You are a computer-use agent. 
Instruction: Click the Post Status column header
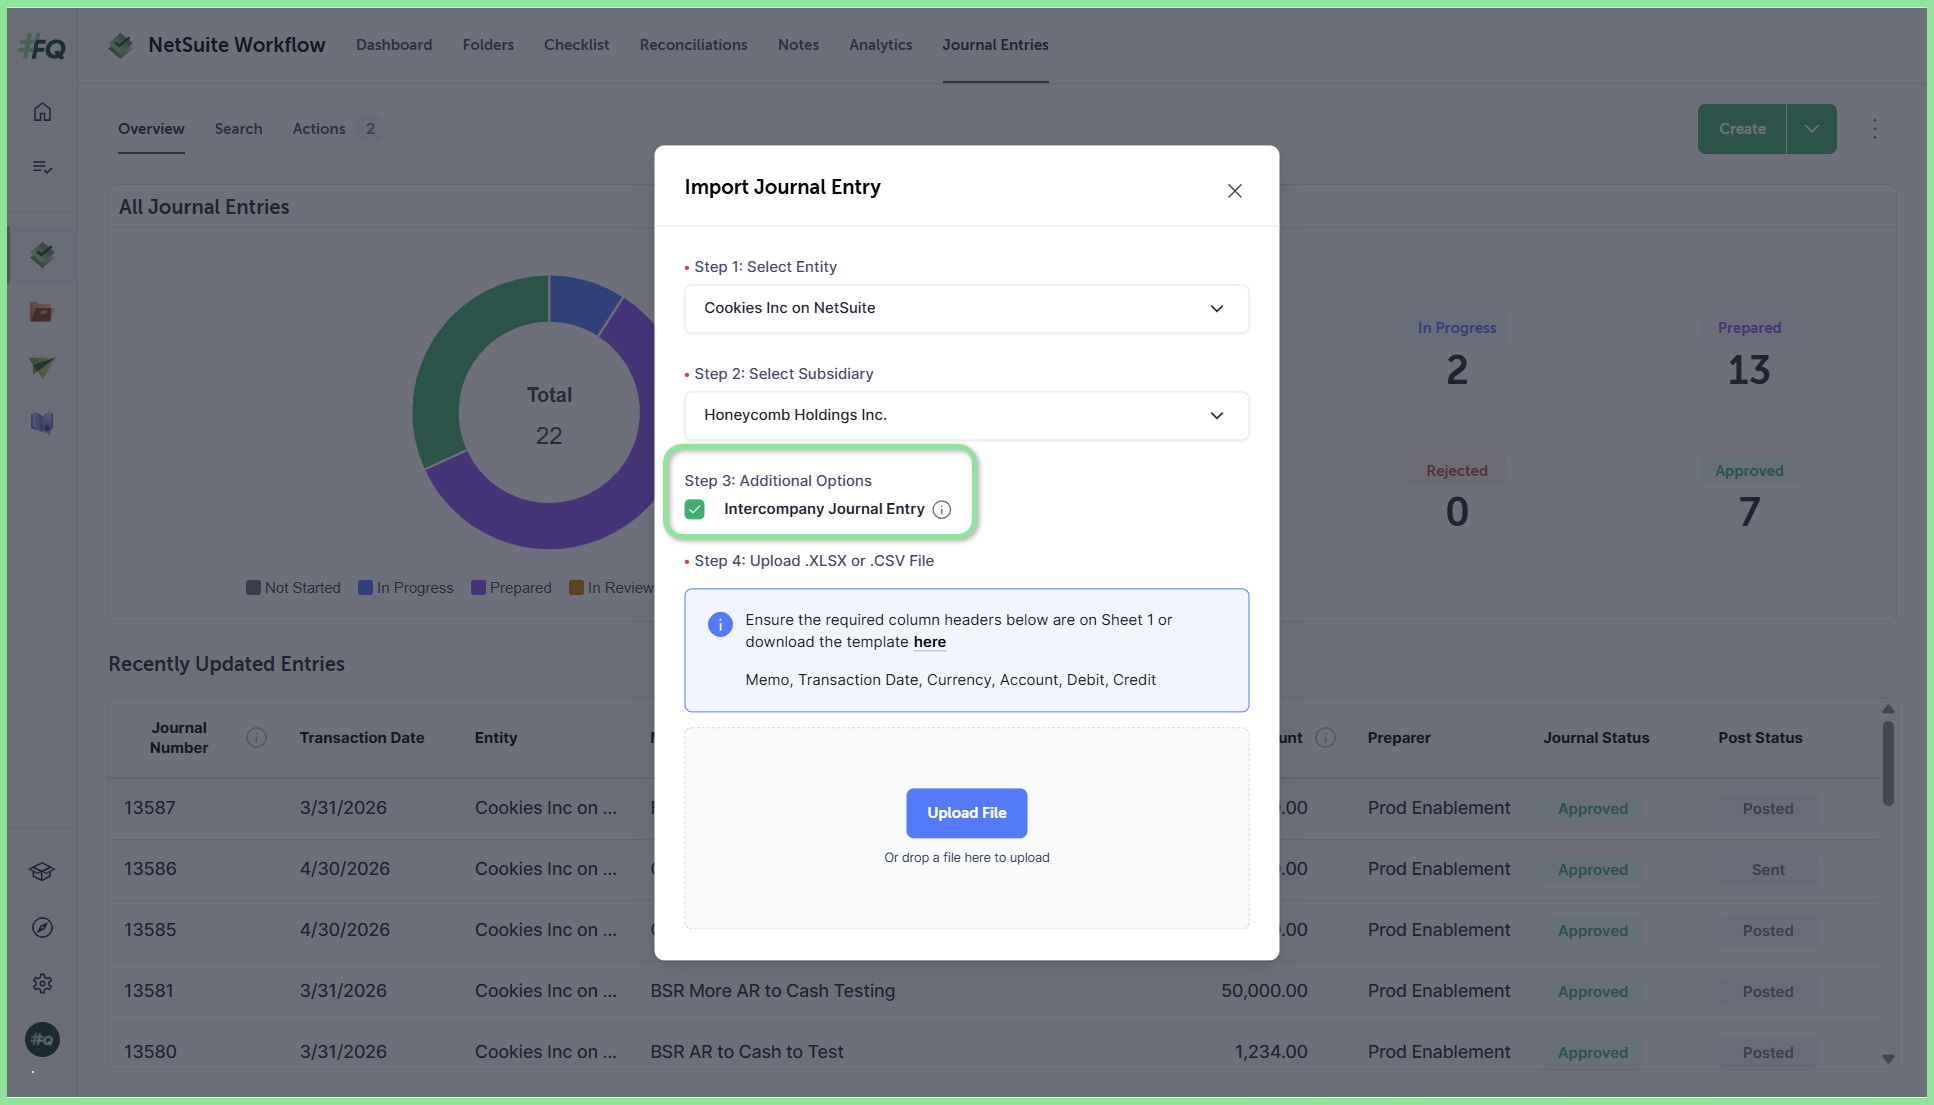[x=1760, y=738]
